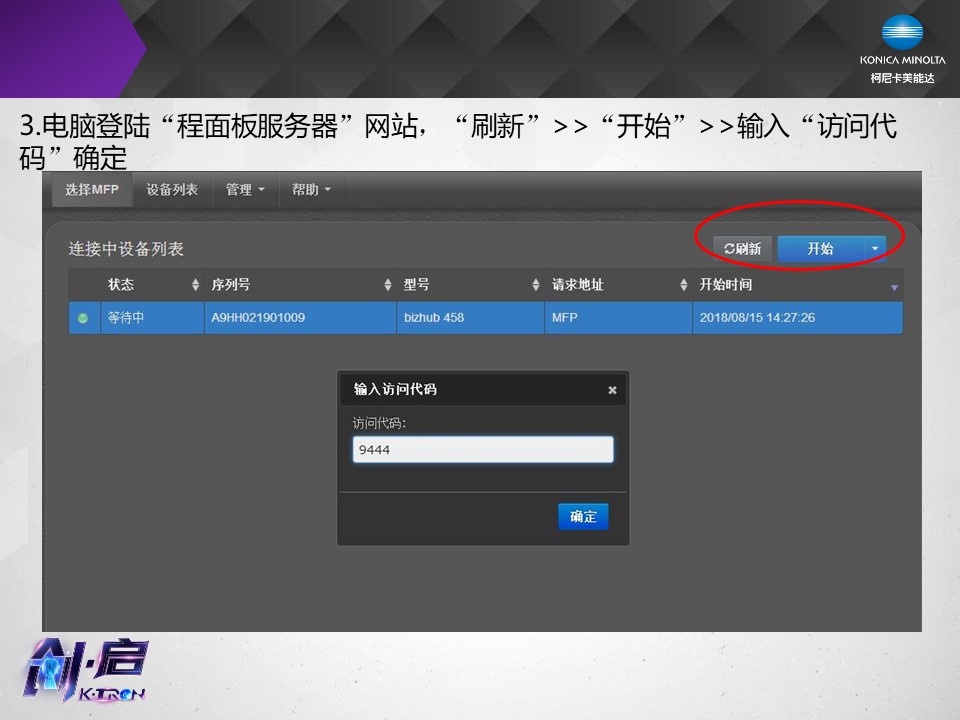960x720 pixels.
Task: Click sort arrows in the 状态 column header
Action: [x=195, y=286]
